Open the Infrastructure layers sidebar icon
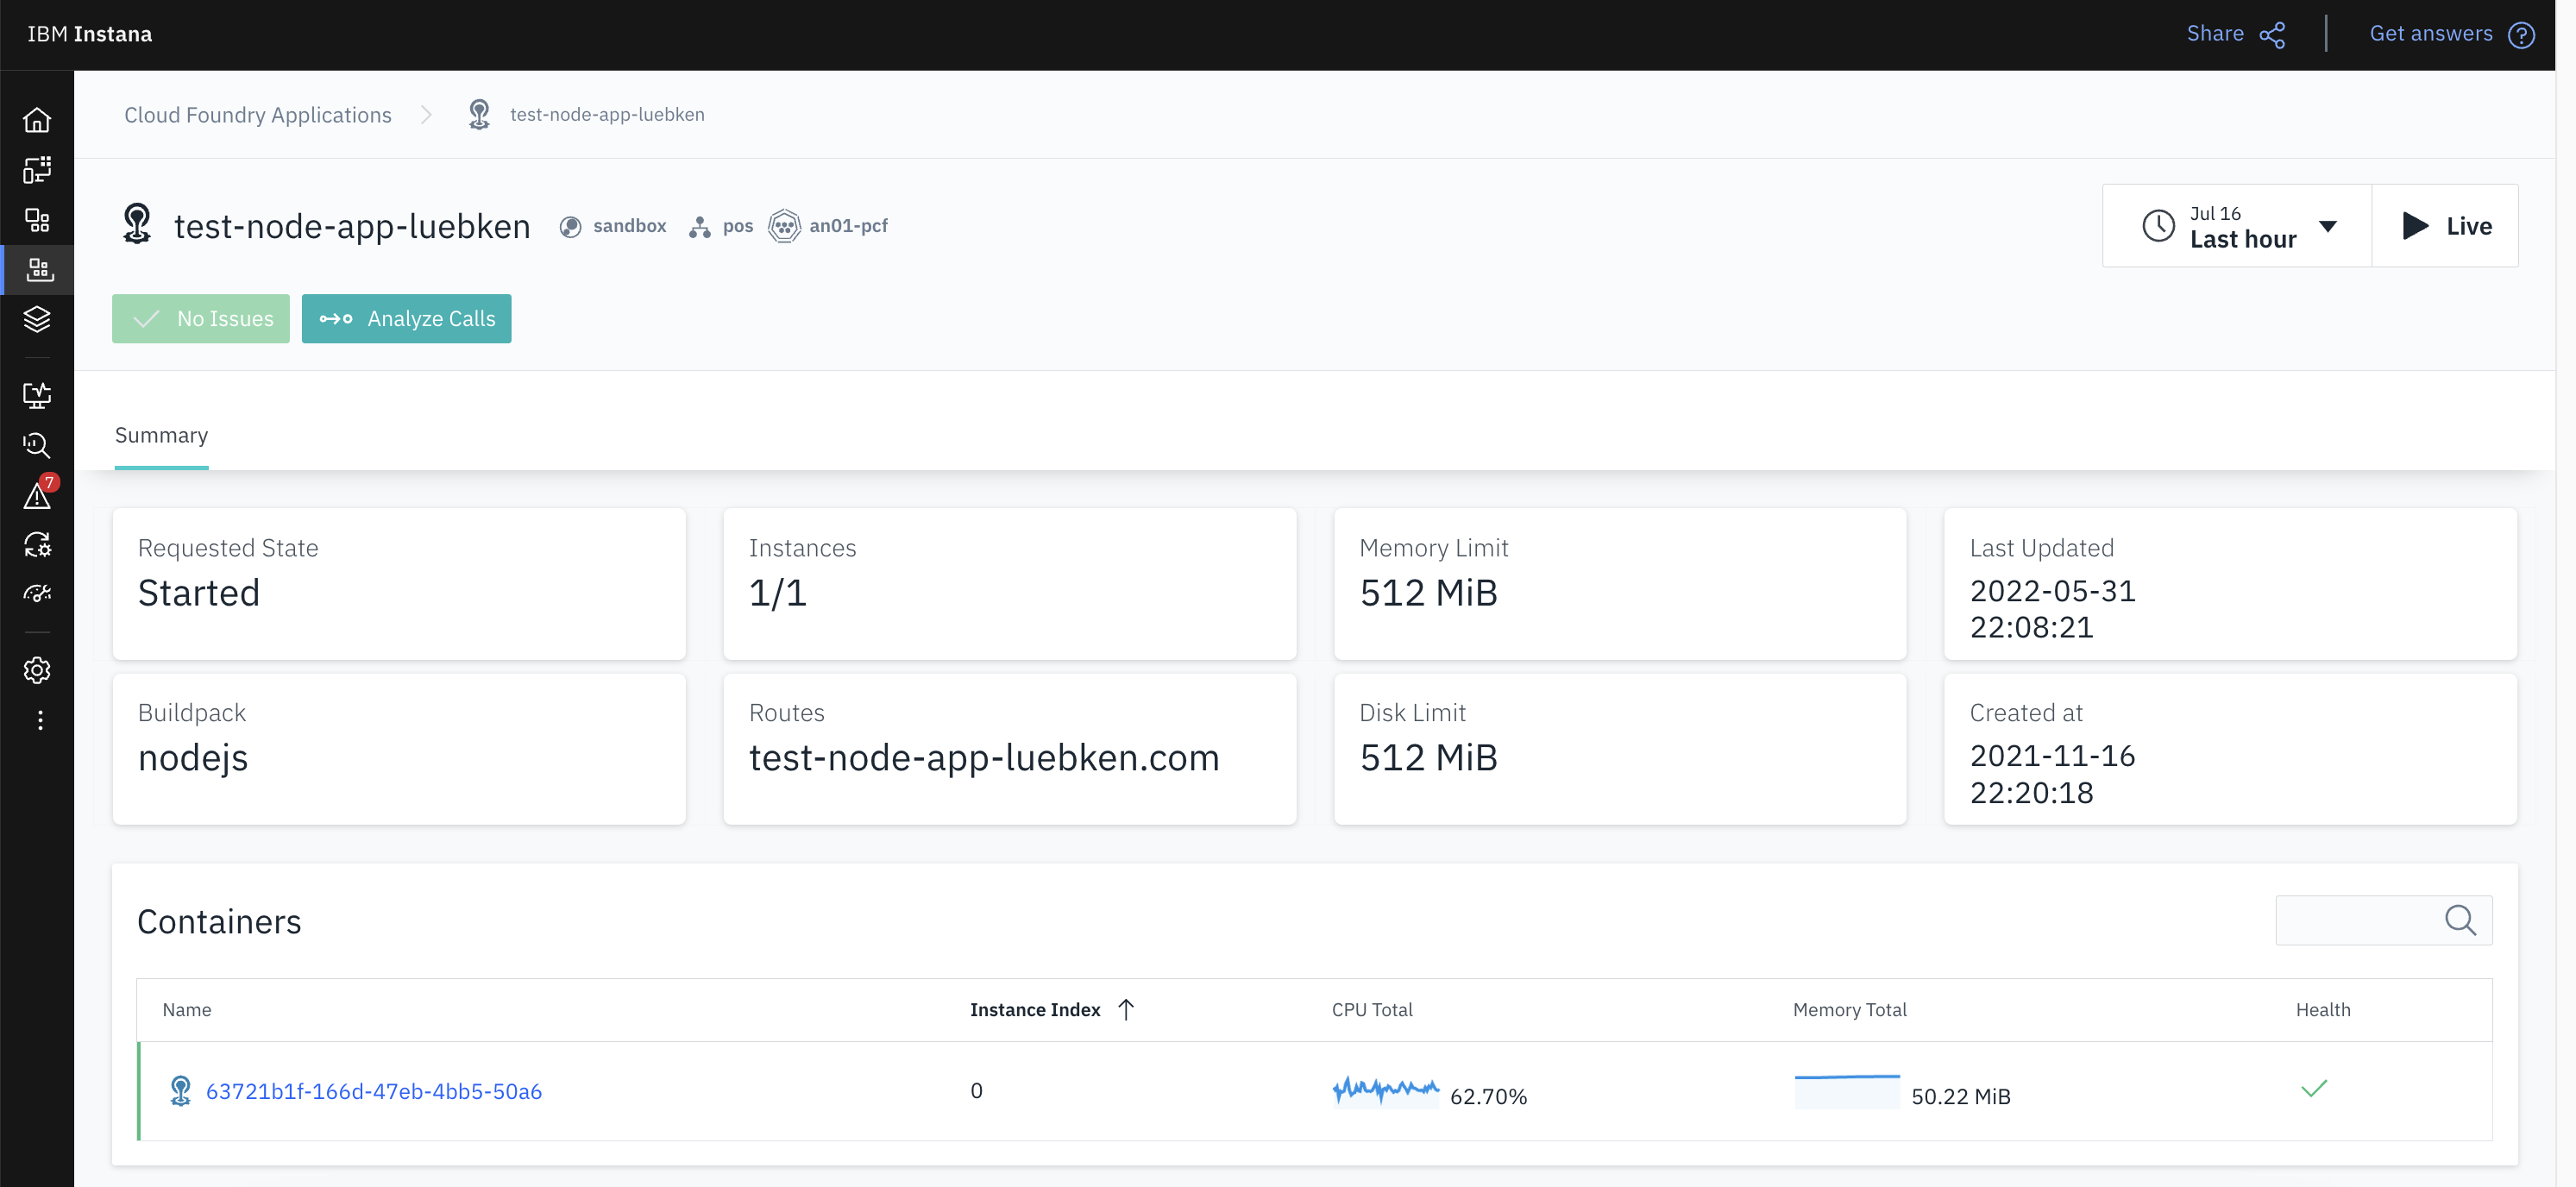This screenshot has height=1187, width=2576. (x=37, y=320)
